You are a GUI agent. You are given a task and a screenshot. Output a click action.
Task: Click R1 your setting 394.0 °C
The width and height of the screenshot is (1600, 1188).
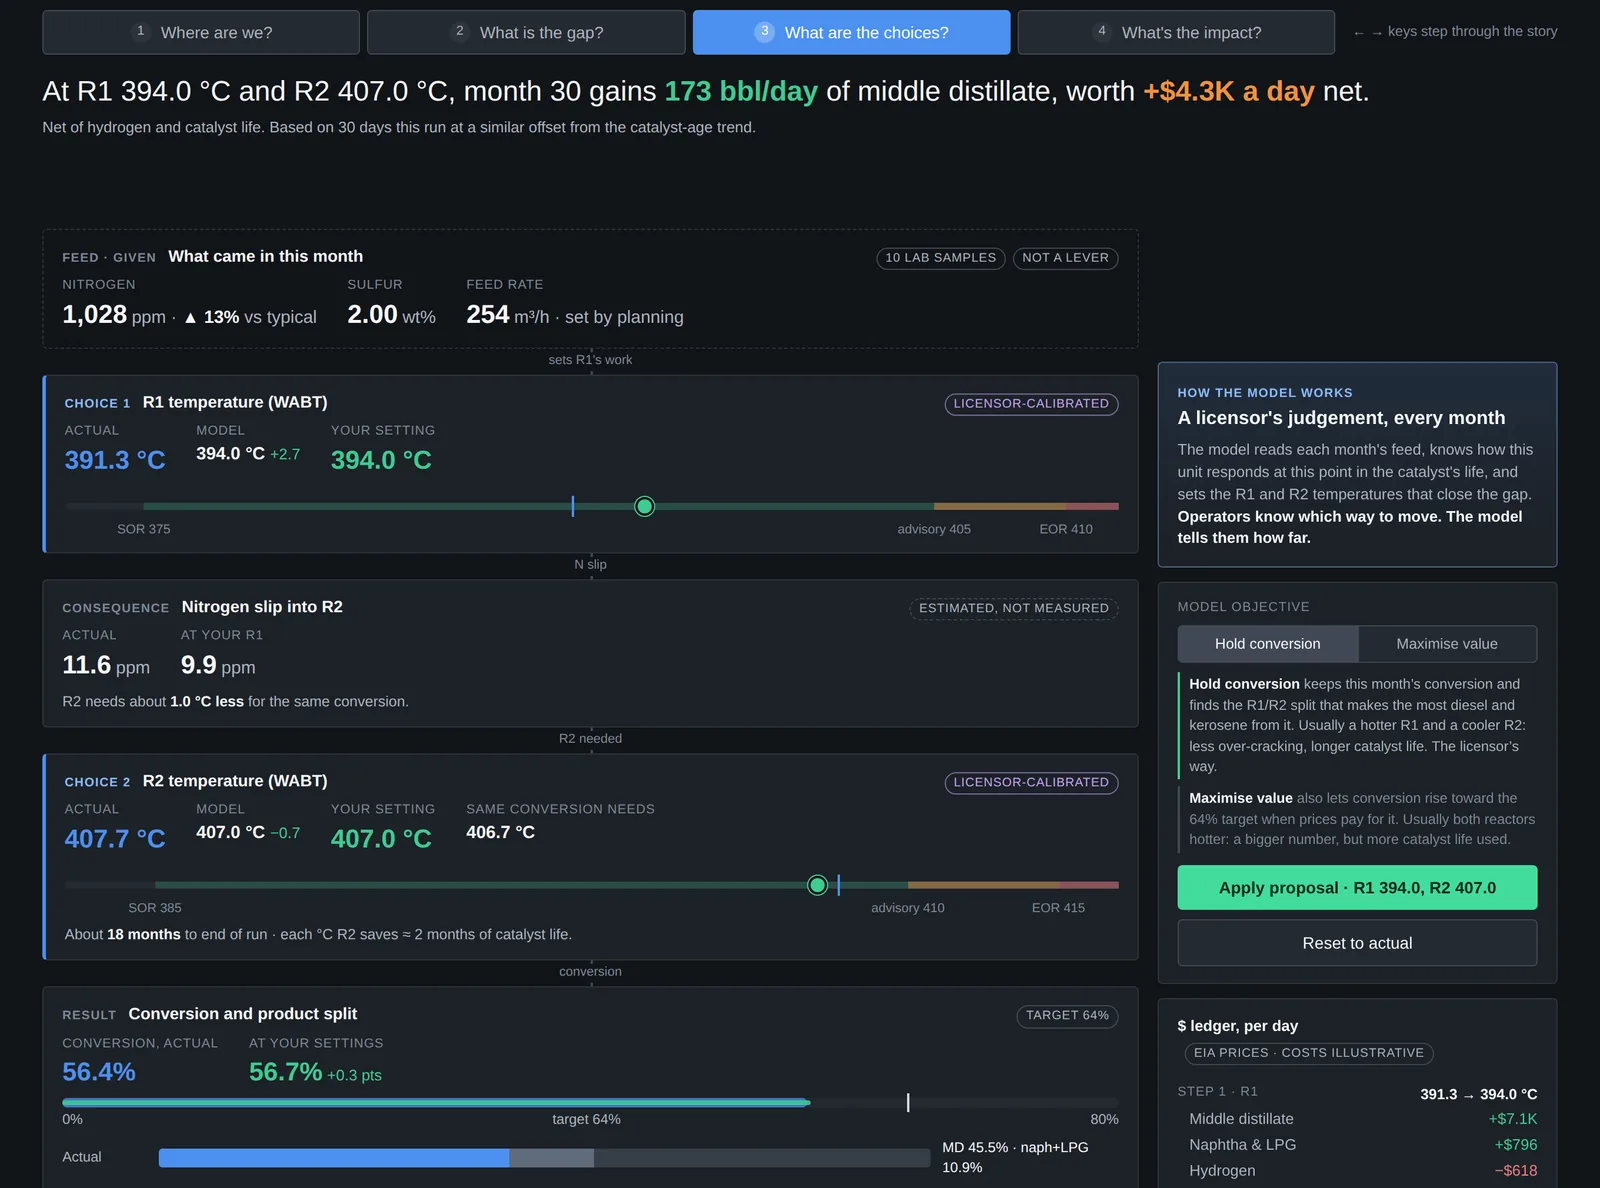pos(381,460)
